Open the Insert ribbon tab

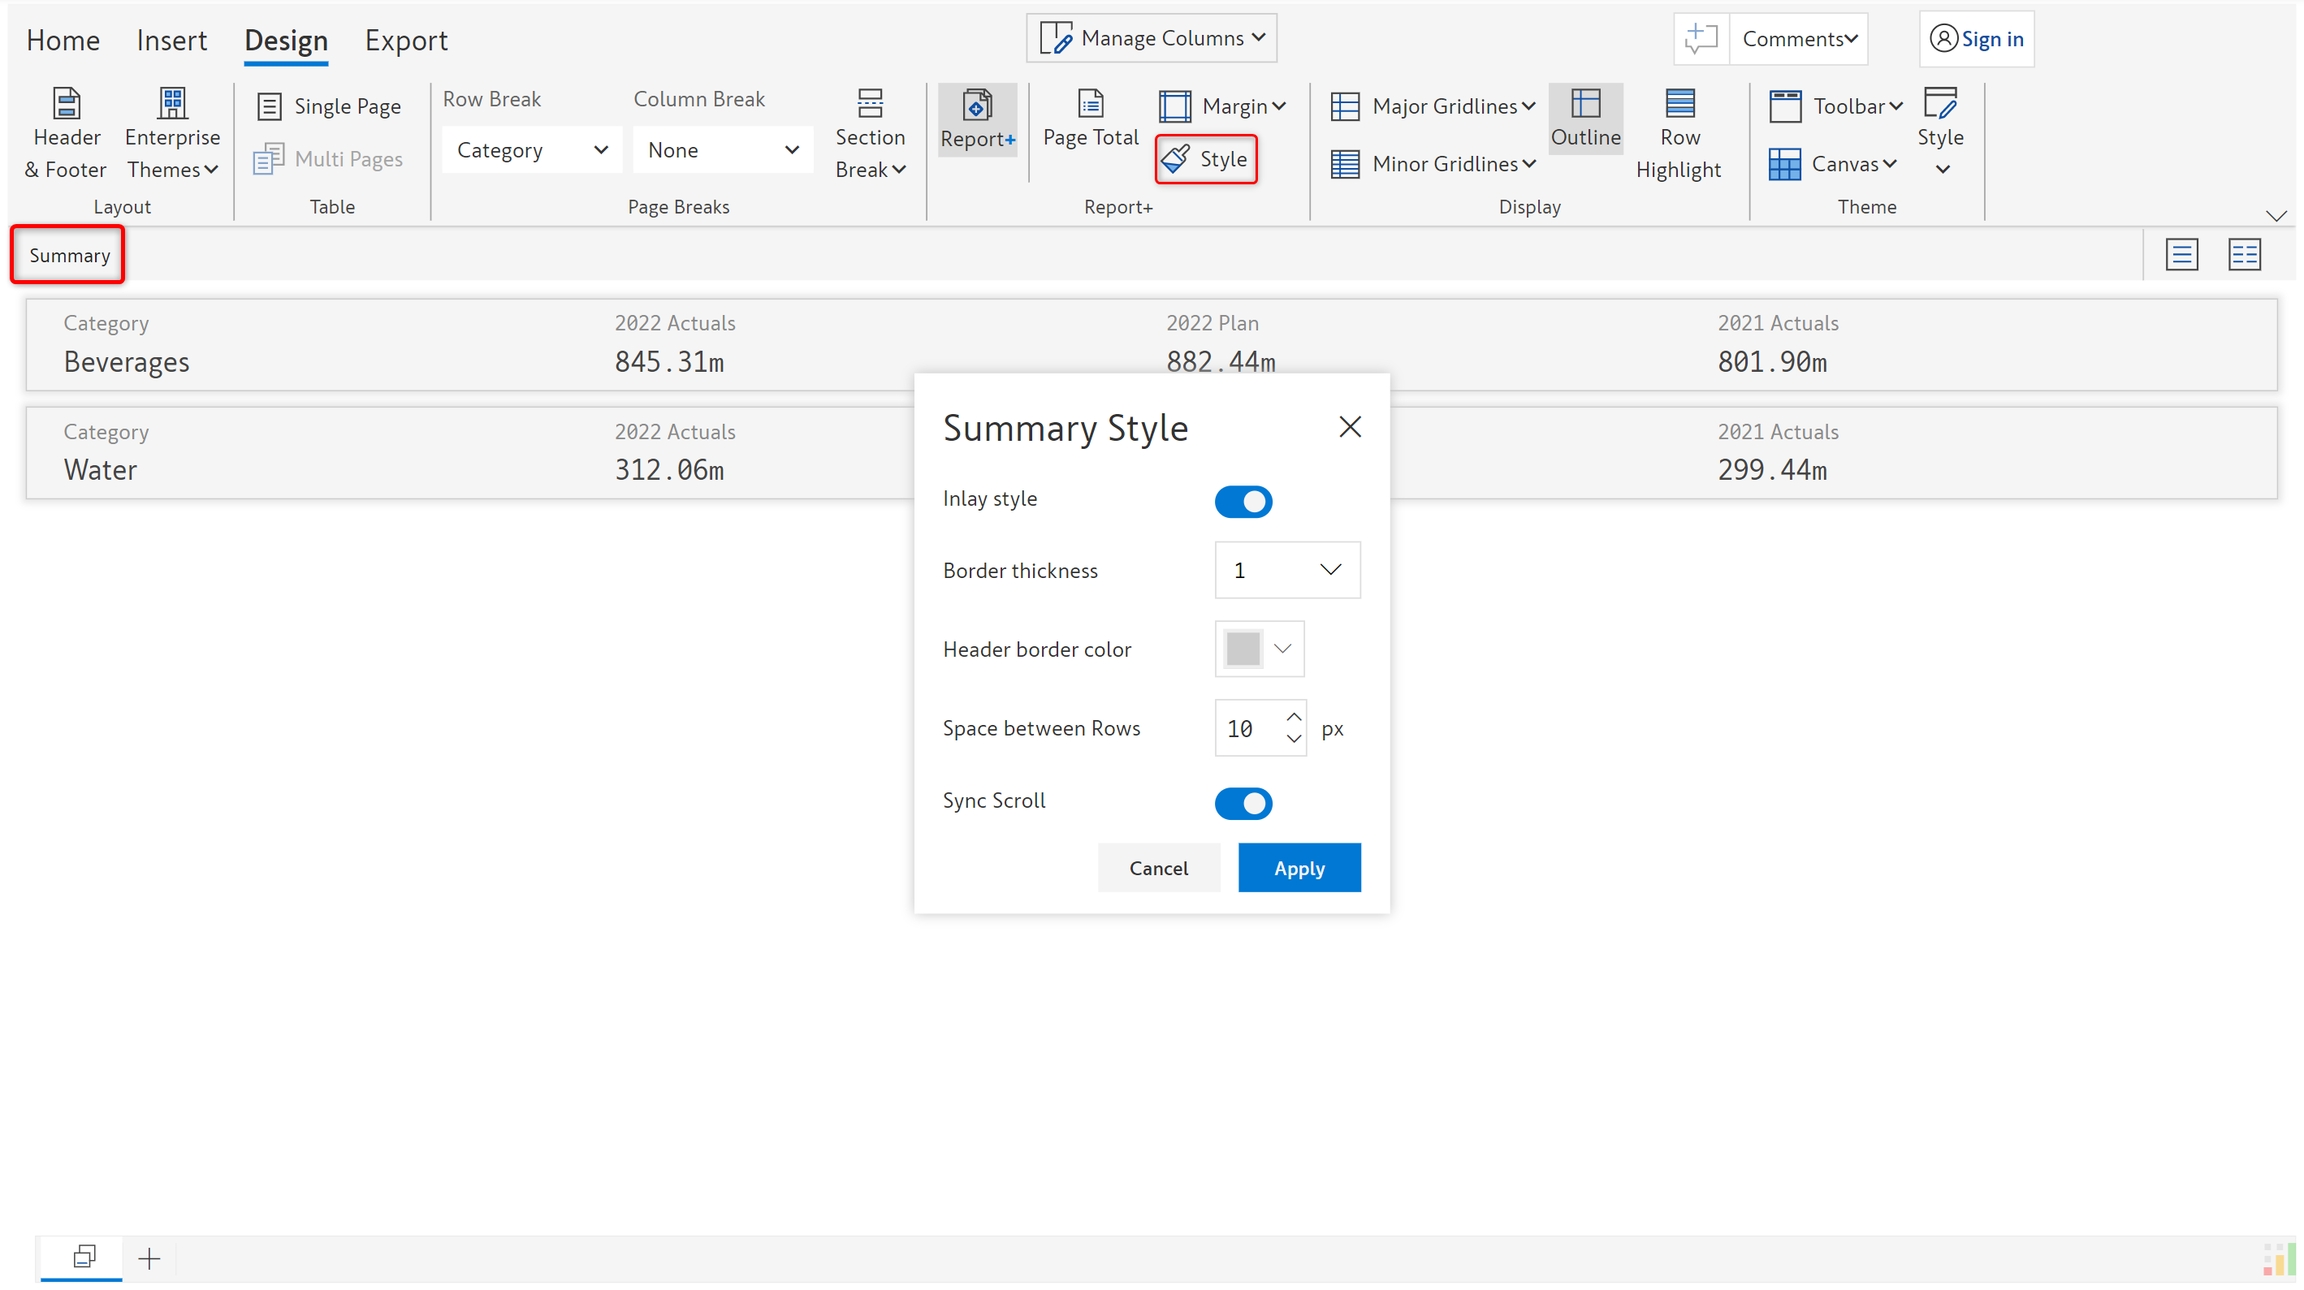[x=171, y=40]
